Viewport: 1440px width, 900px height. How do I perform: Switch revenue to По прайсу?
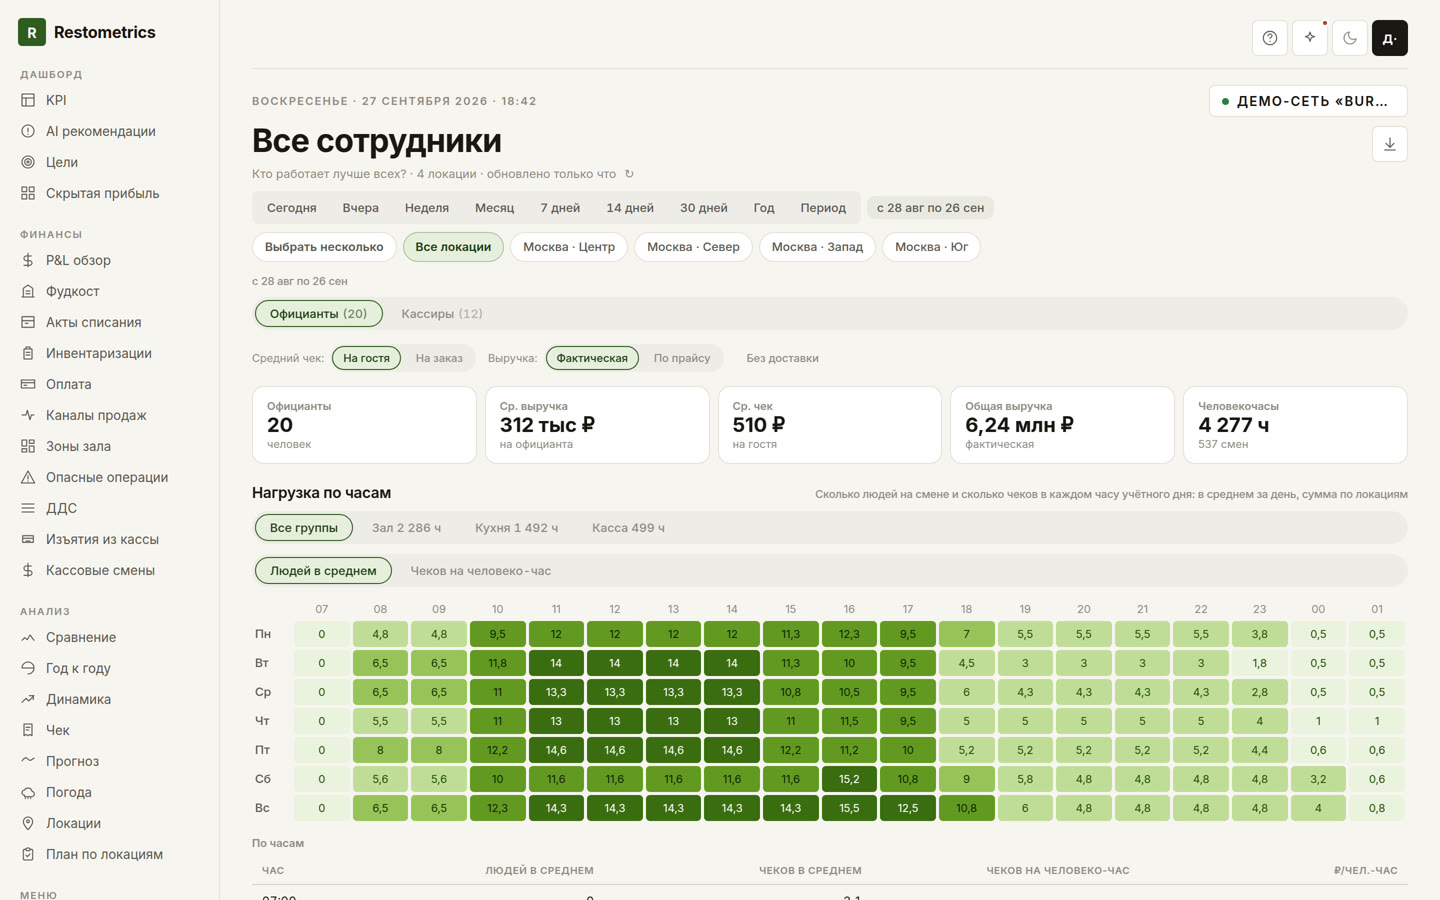click(682, 358)
